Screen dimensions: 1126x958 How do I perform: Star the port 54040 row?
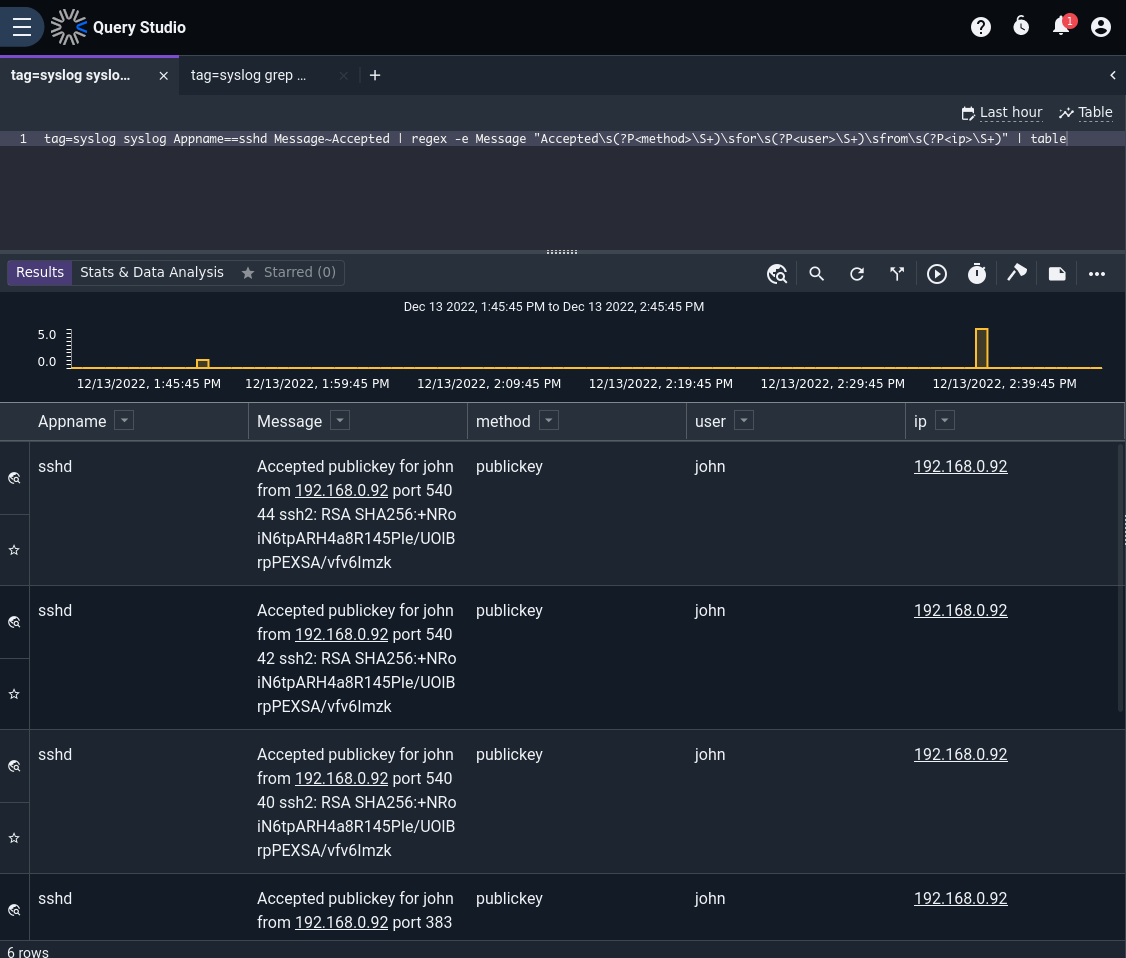[14, 838]
